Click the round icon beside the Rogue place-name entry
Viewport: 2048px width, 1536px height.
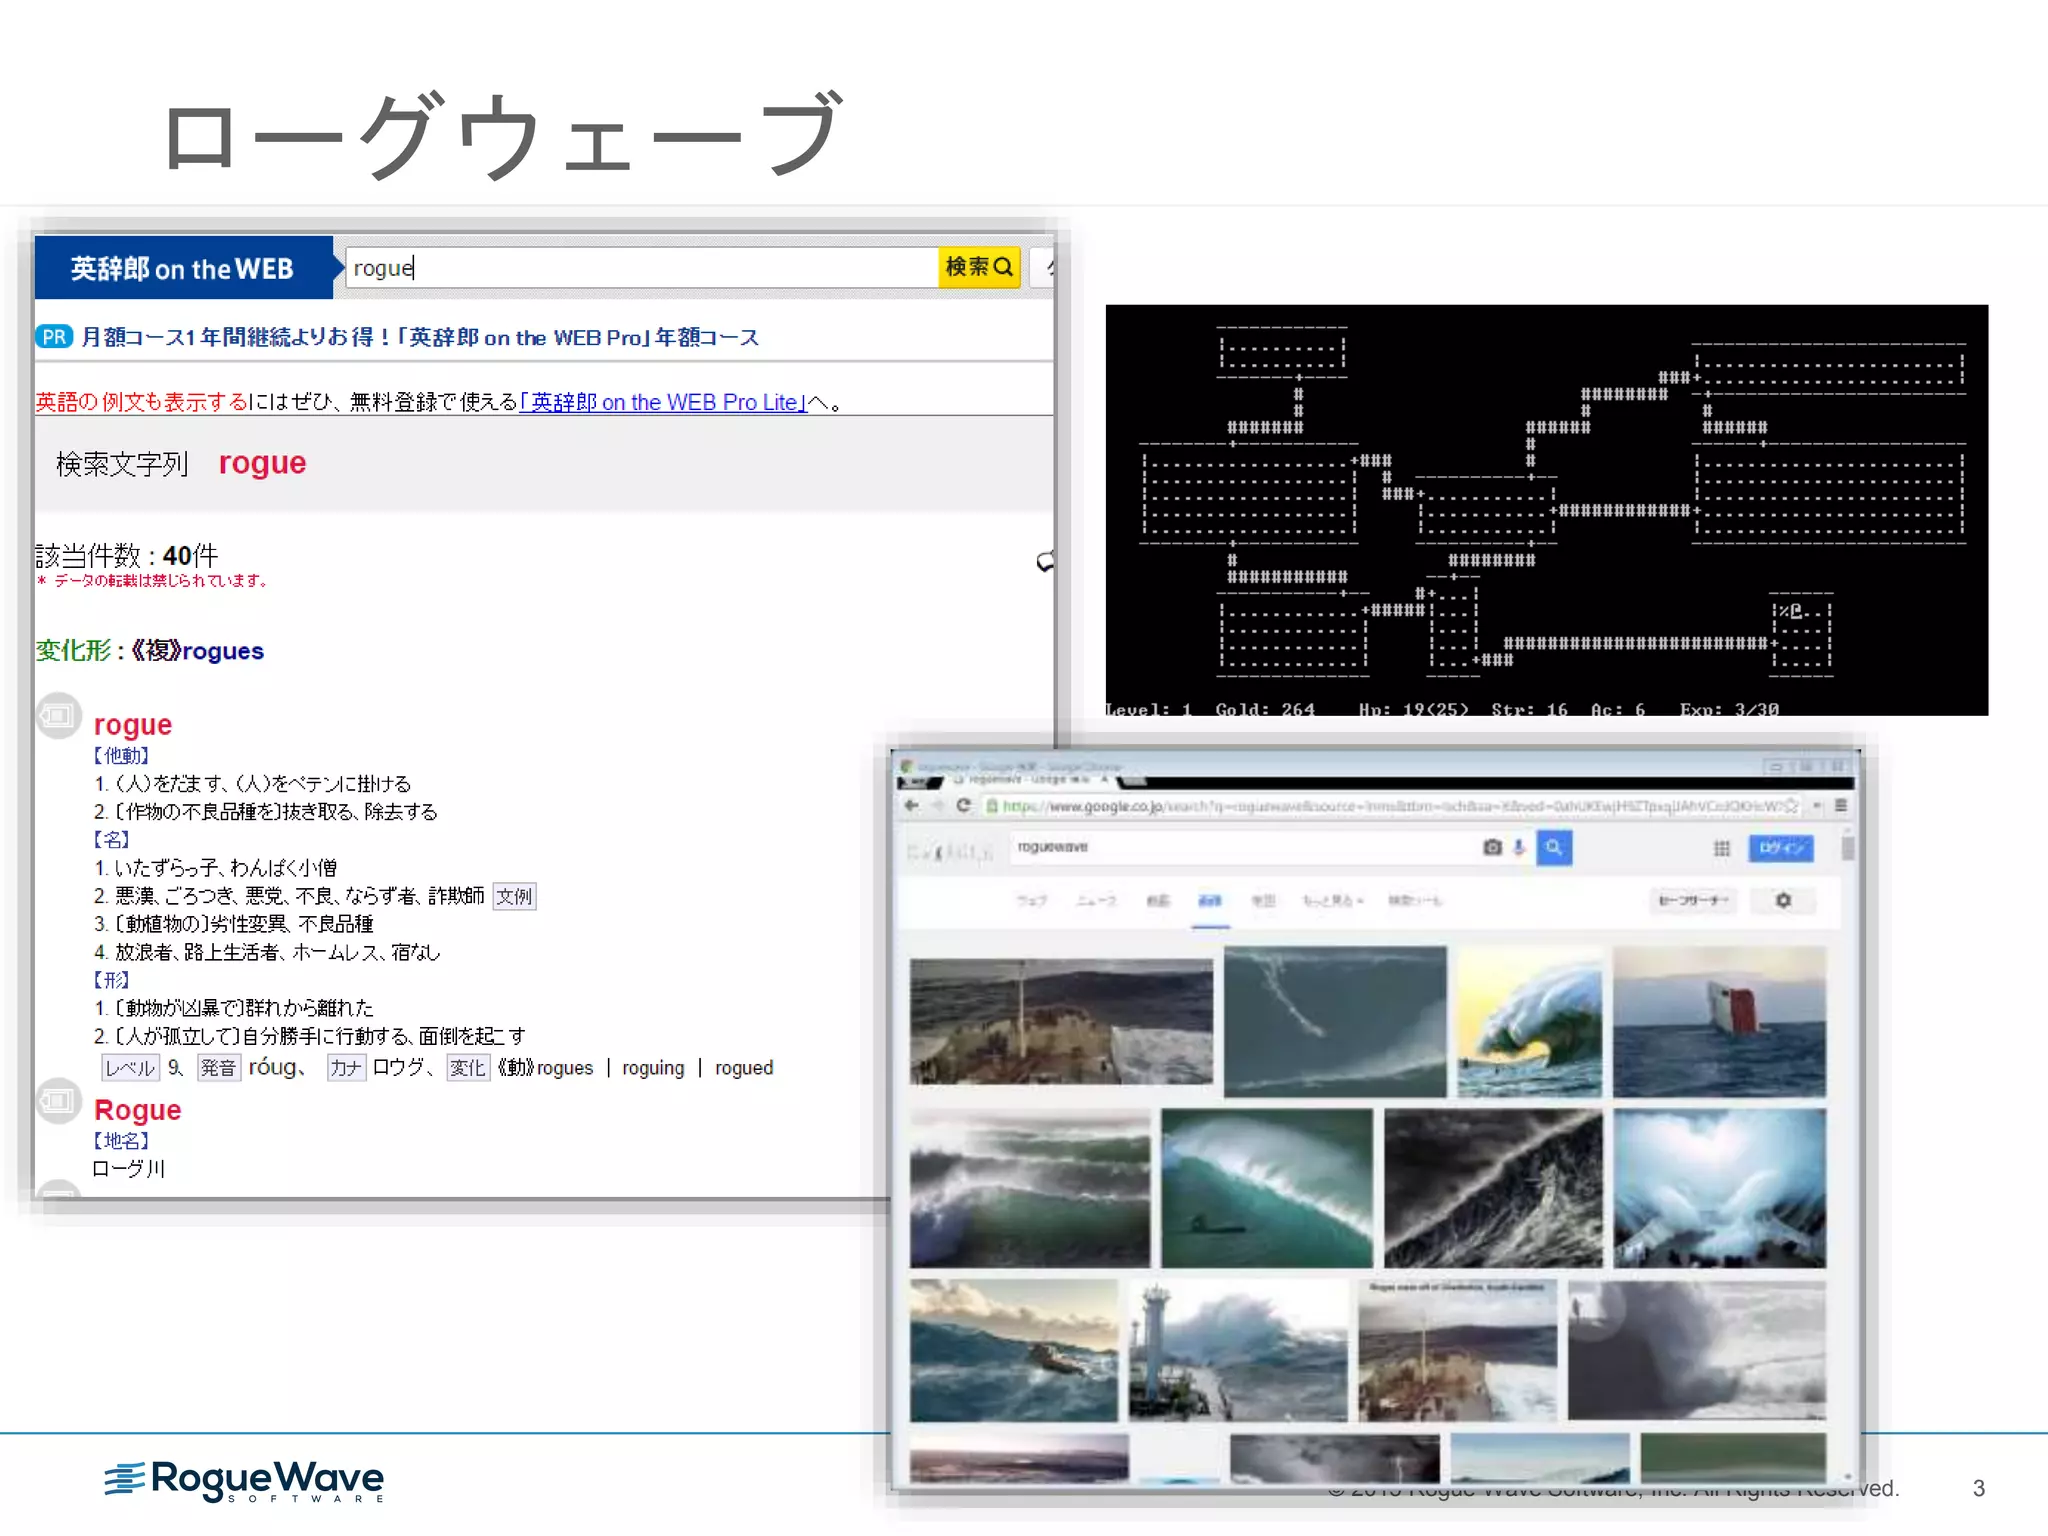pos(59,1101)
